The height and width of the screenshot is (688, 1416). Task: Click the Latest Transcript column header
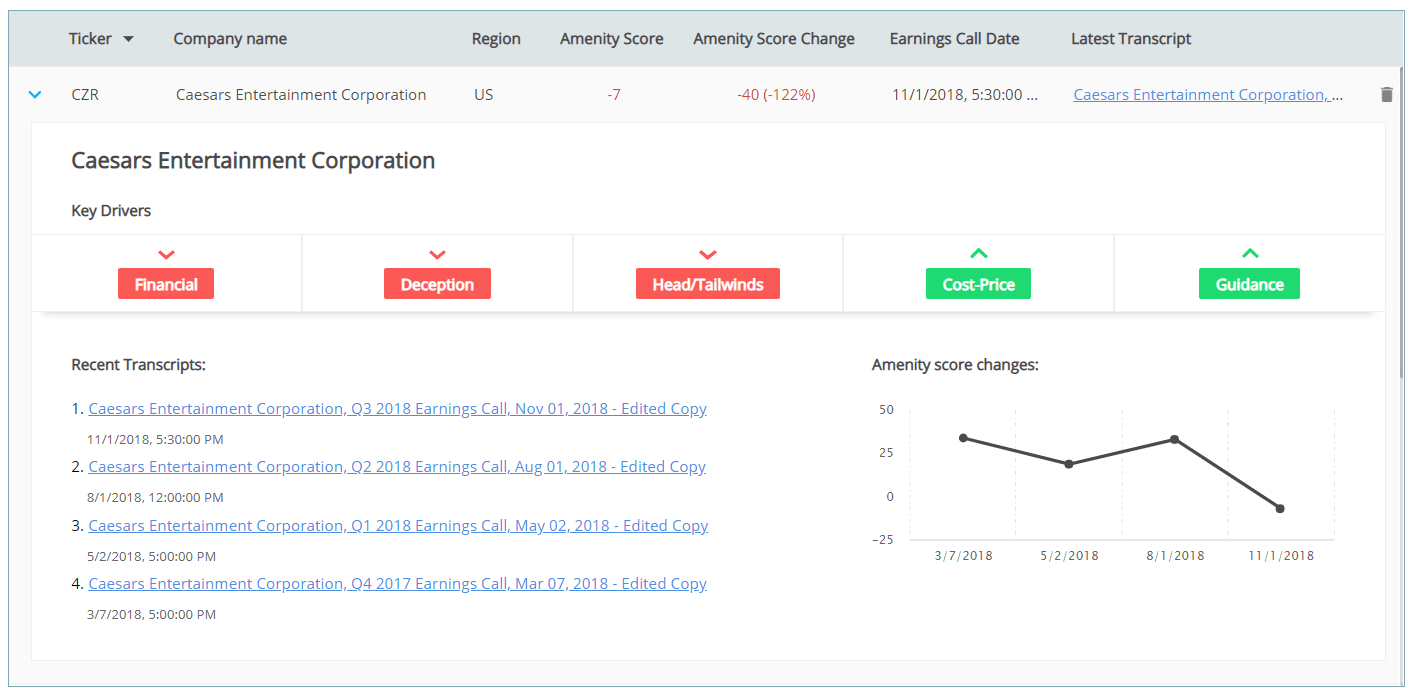(1131, 39)
